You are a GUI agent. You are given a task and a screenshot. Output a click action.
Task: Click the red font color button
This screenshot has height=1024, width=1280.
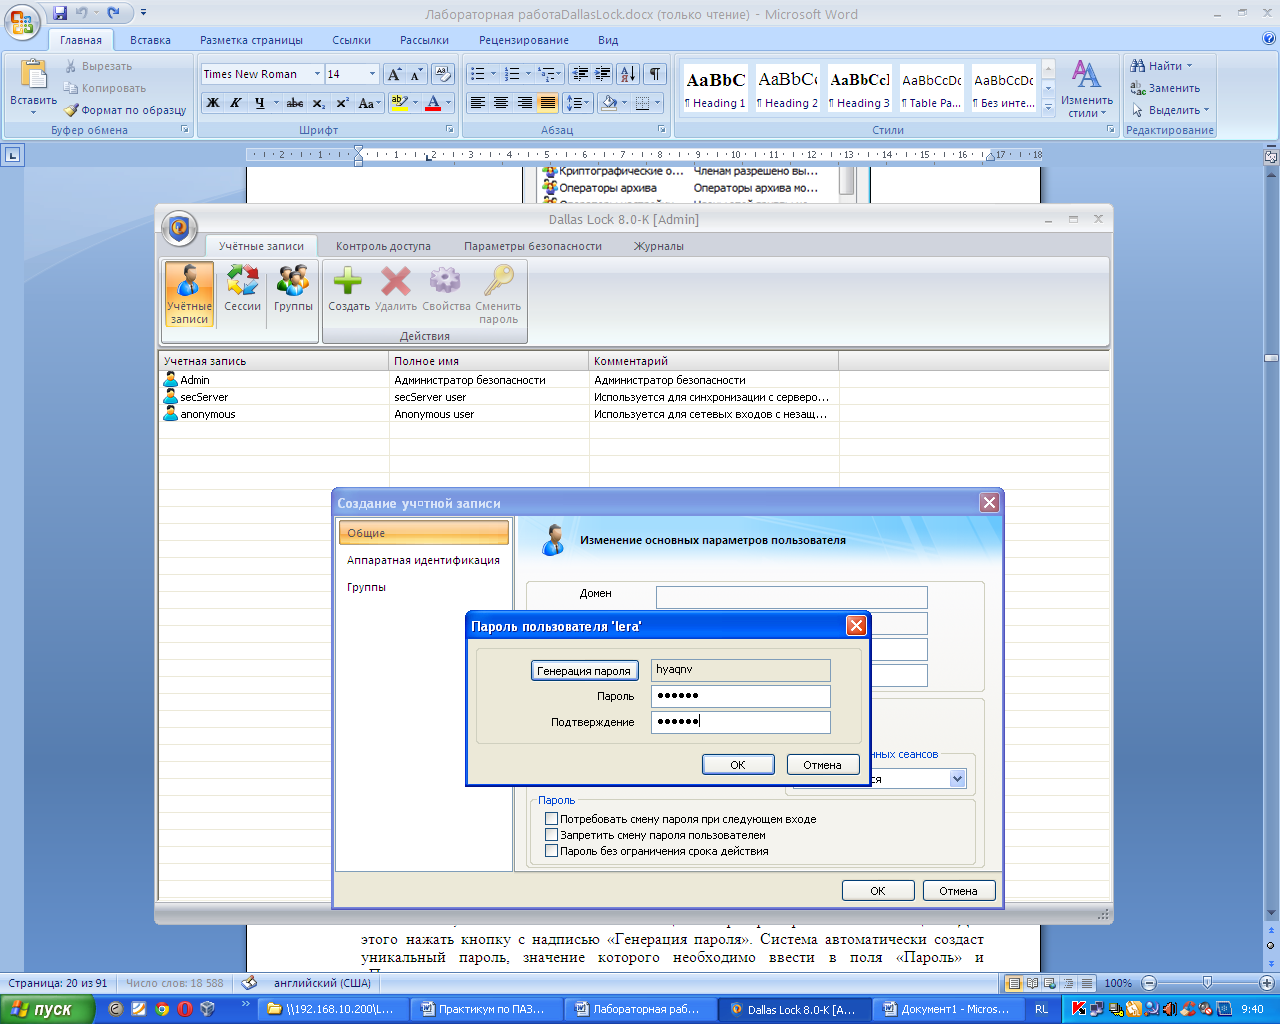(x=433, y=103)
